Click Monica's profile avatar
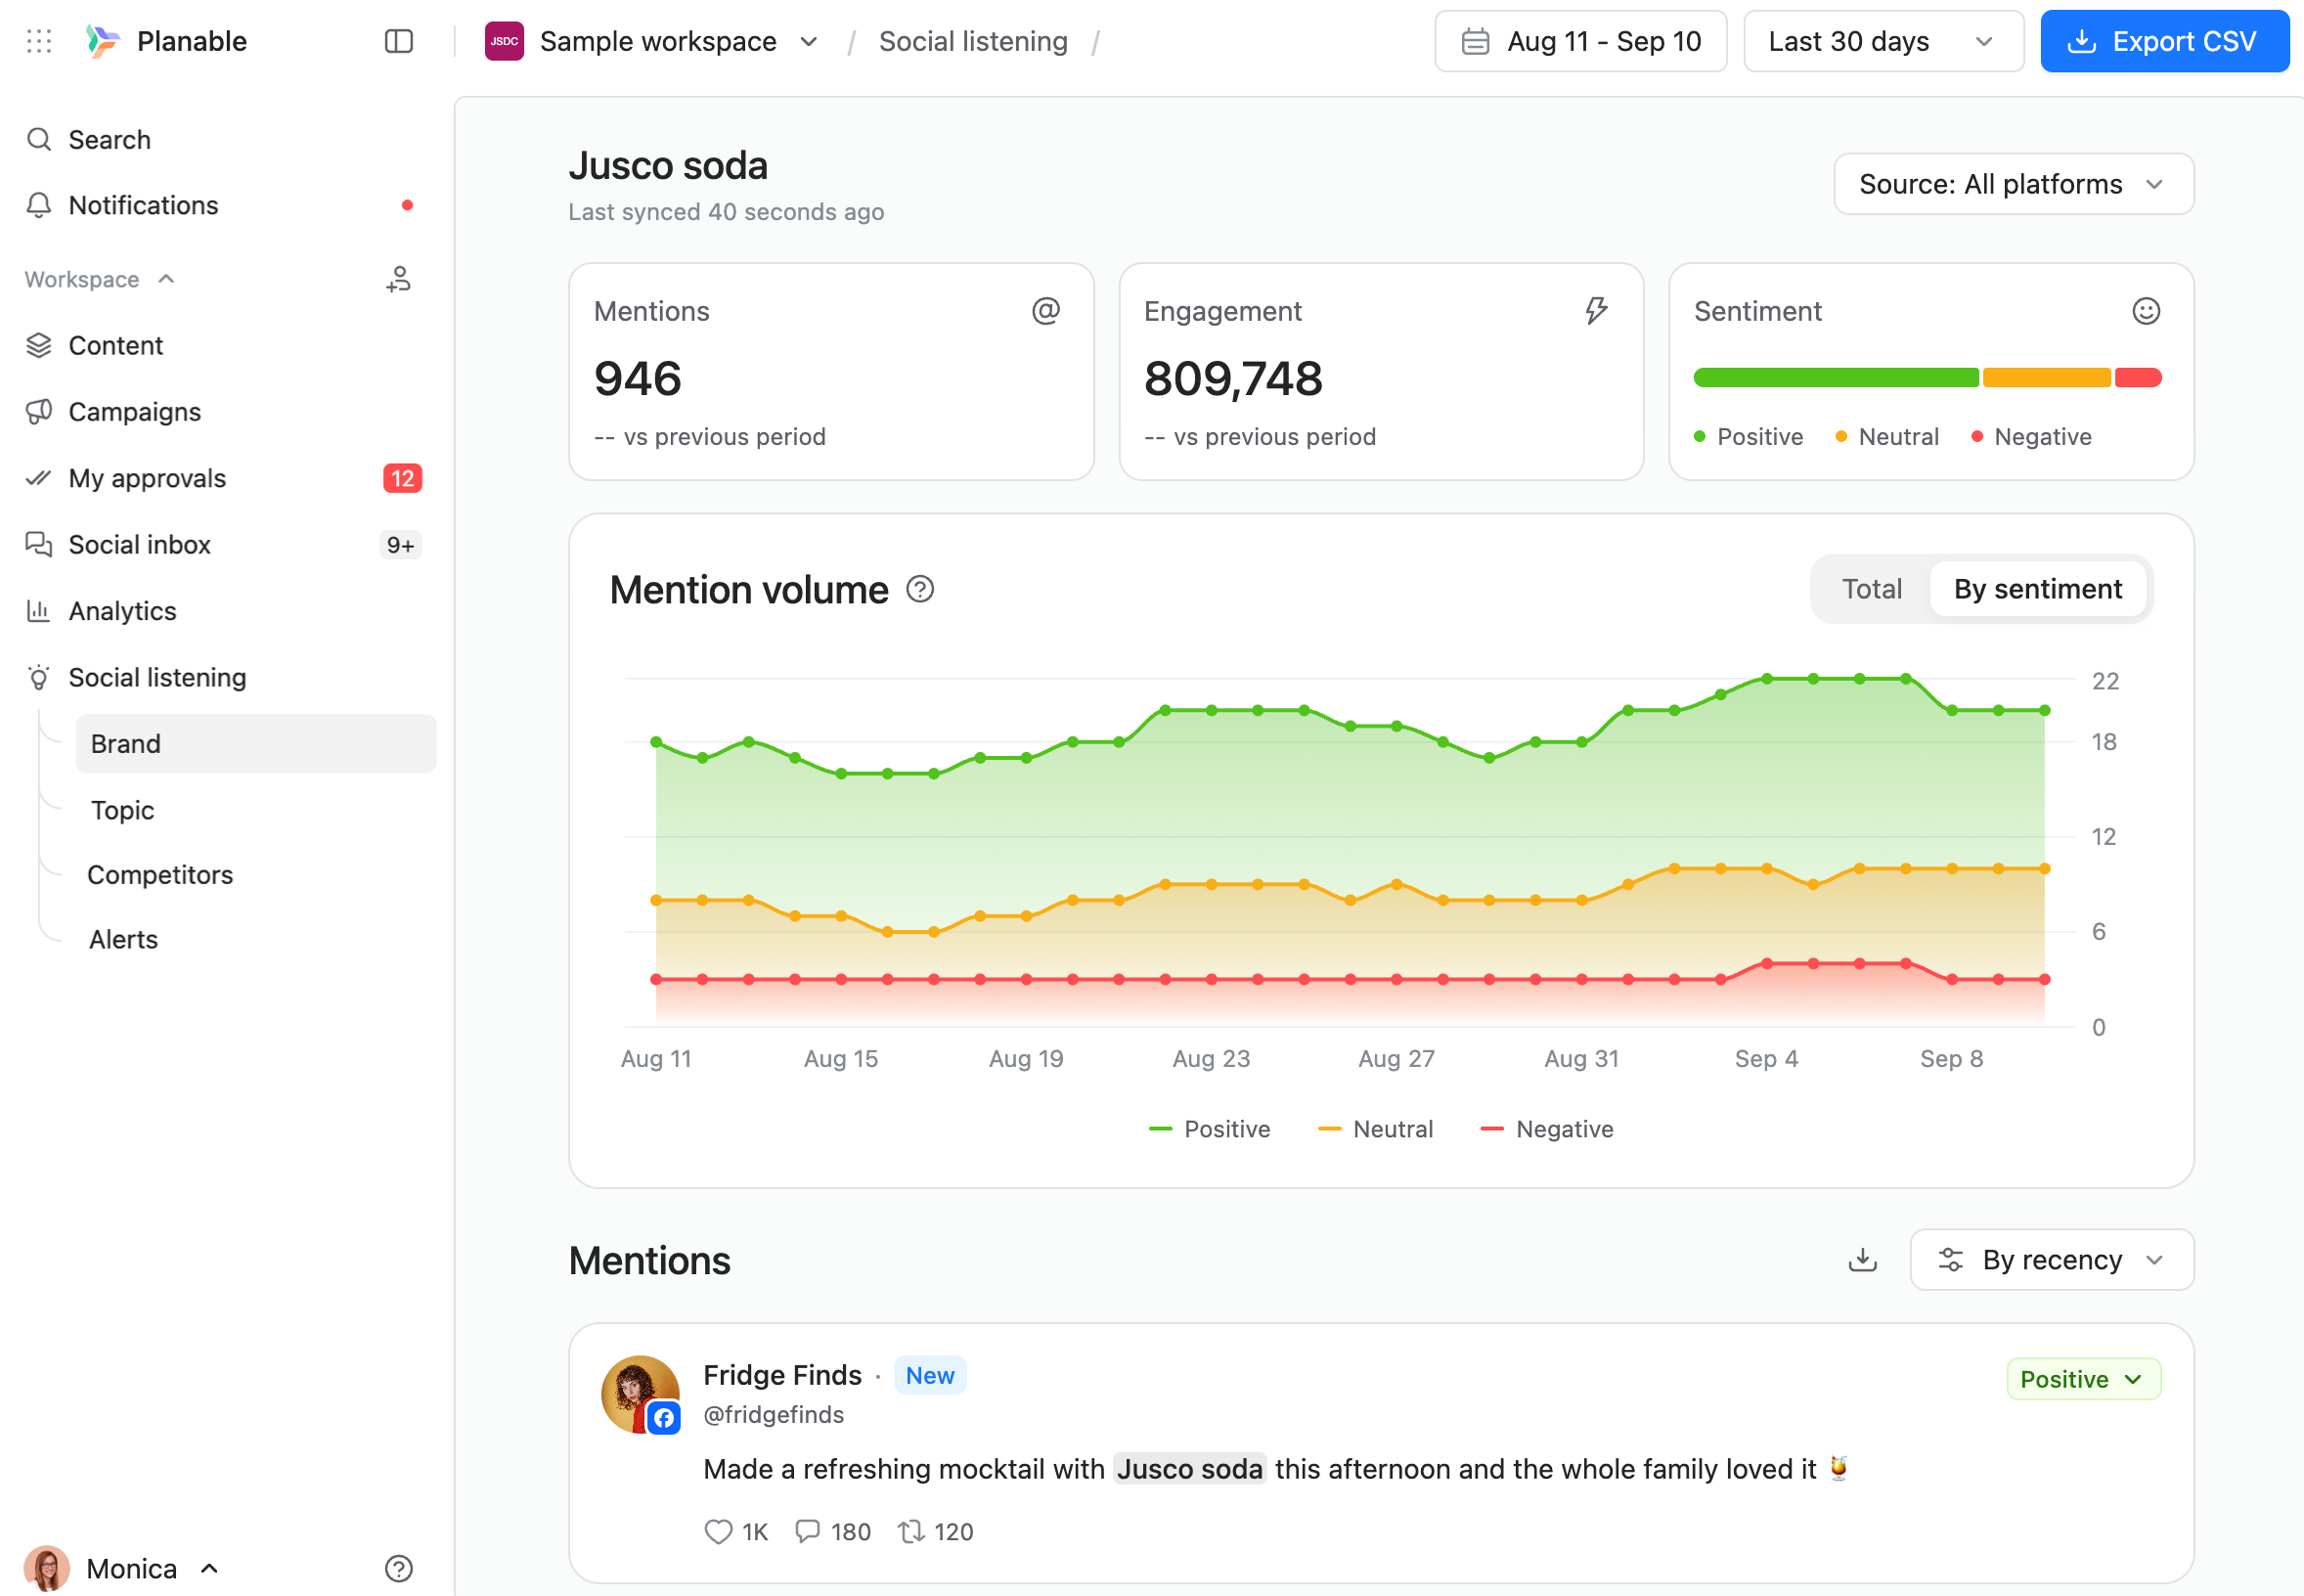This screenshot has height=1596, width=2304. pos(46,1568)
